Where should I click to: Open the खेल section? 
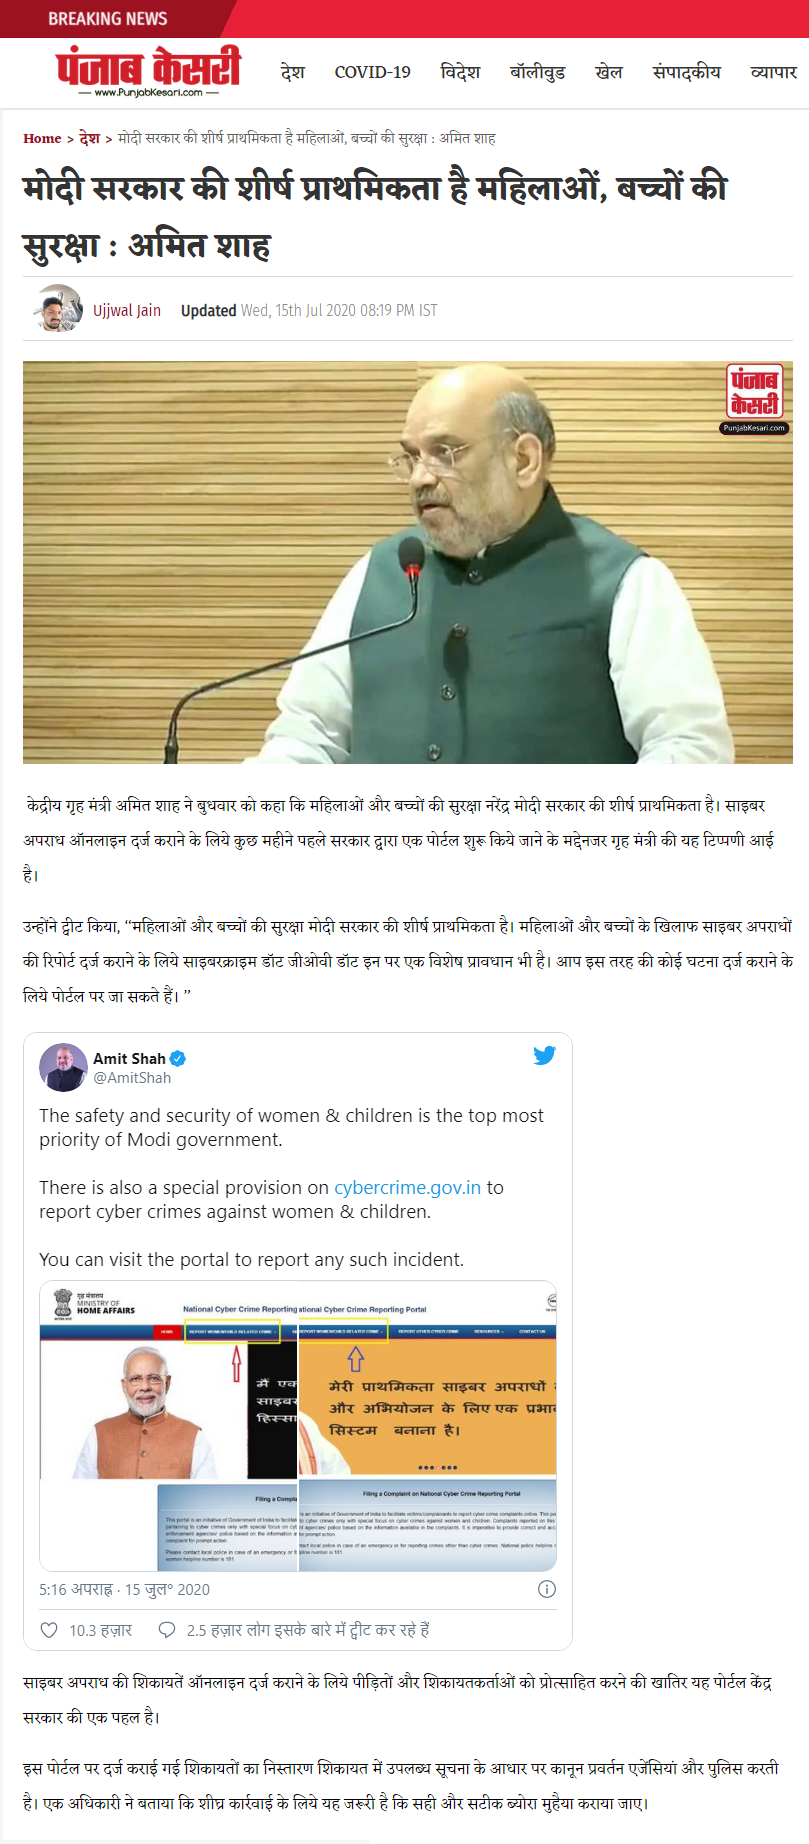coord(609,72)
